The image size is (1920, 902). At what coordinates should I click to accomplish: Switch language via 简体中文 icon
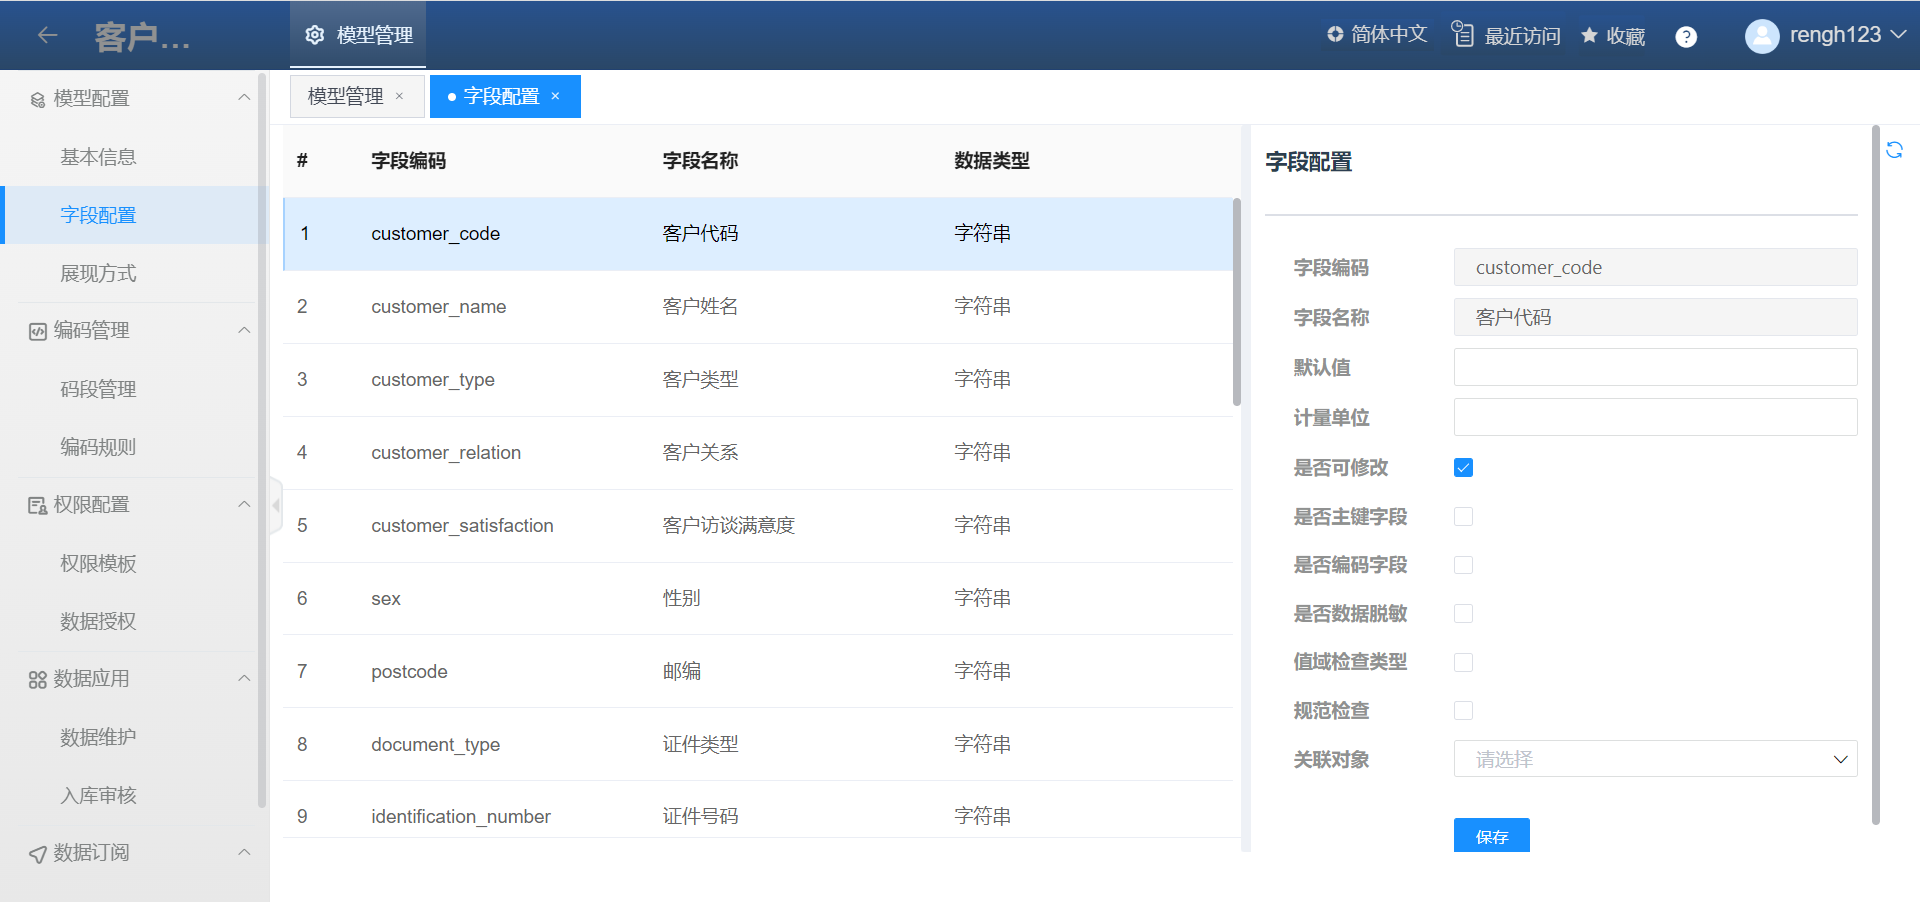(1335, 35)
